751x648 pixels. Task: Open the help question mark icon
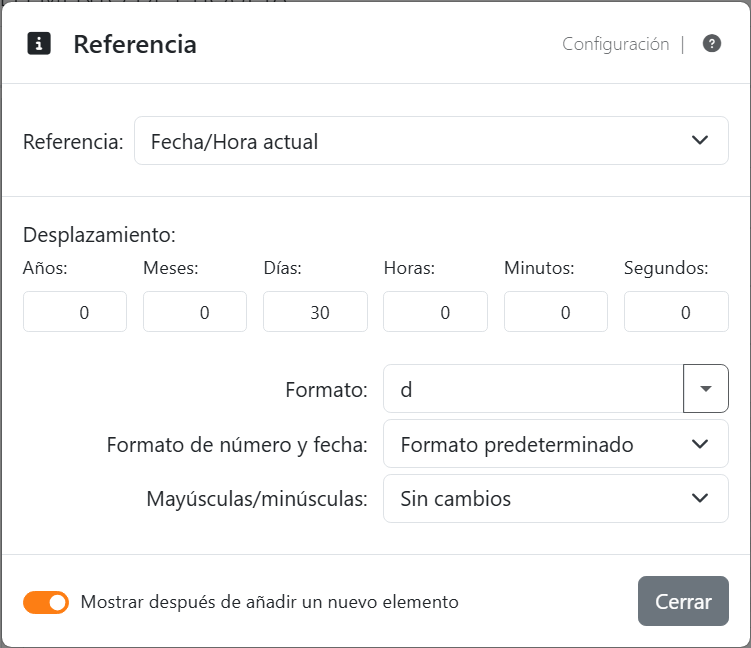(x=712, y=44)
